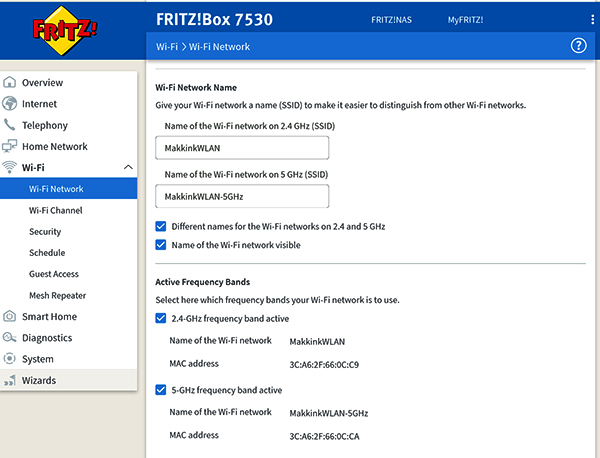The width and height of the screenshot is (600, 458).
Task: Open the three-dot options menu
Action: coord(592,20)
